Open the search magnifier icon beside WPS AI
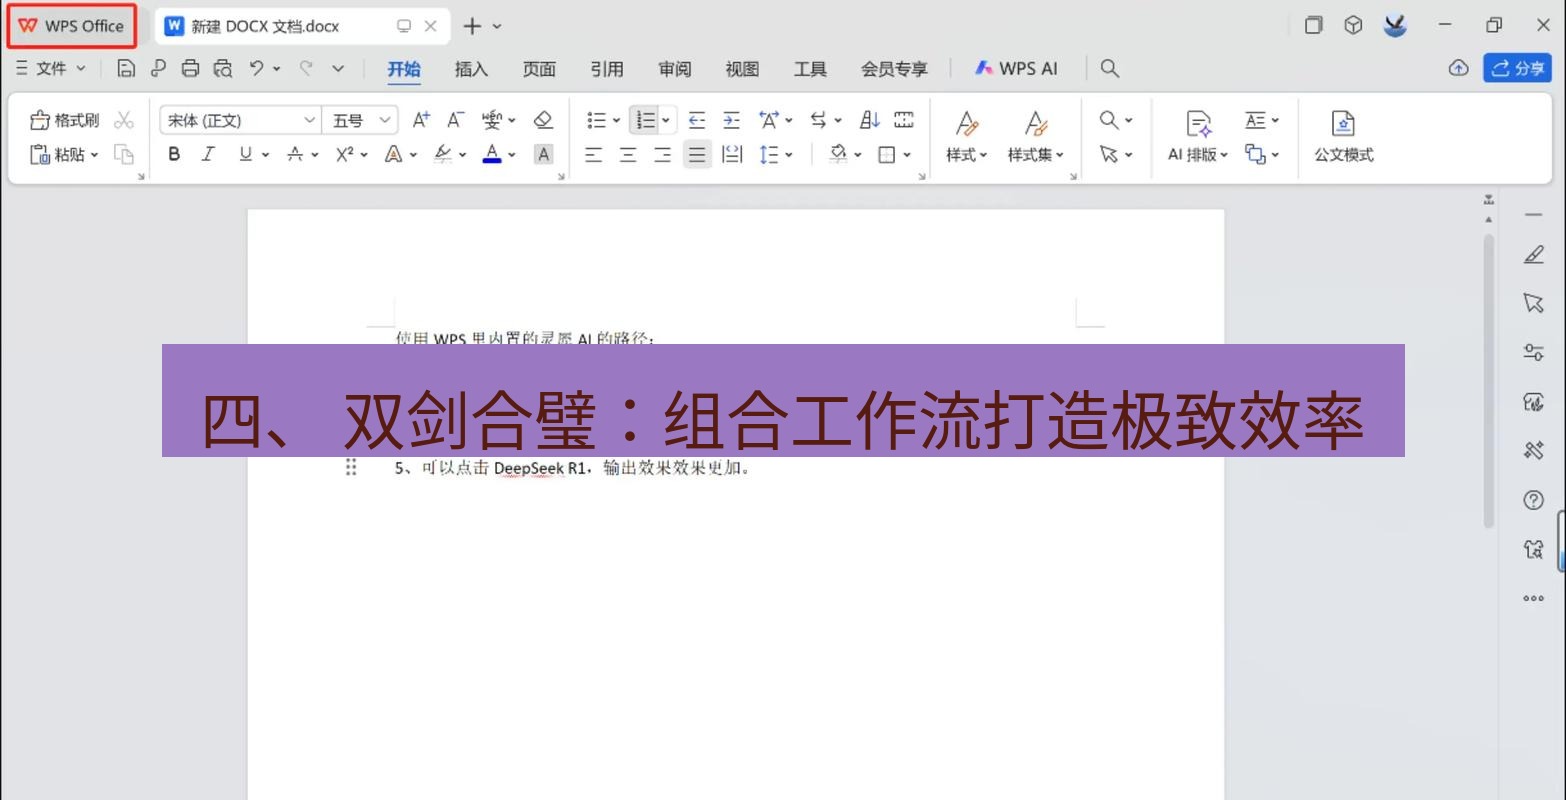 tap(1109, 68)
